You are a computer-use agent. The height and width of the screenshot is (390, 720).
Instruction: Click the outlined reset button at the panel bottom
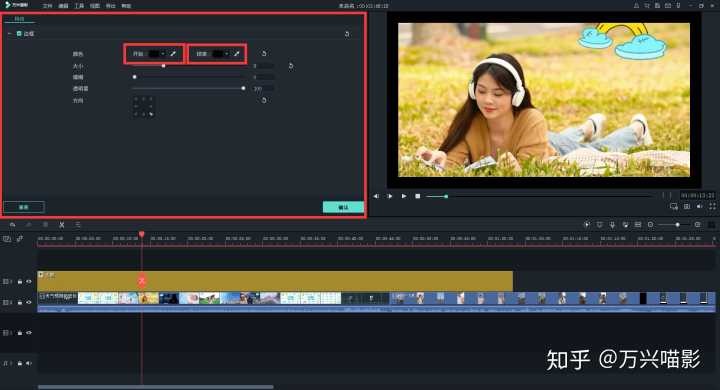pos(24,207)
